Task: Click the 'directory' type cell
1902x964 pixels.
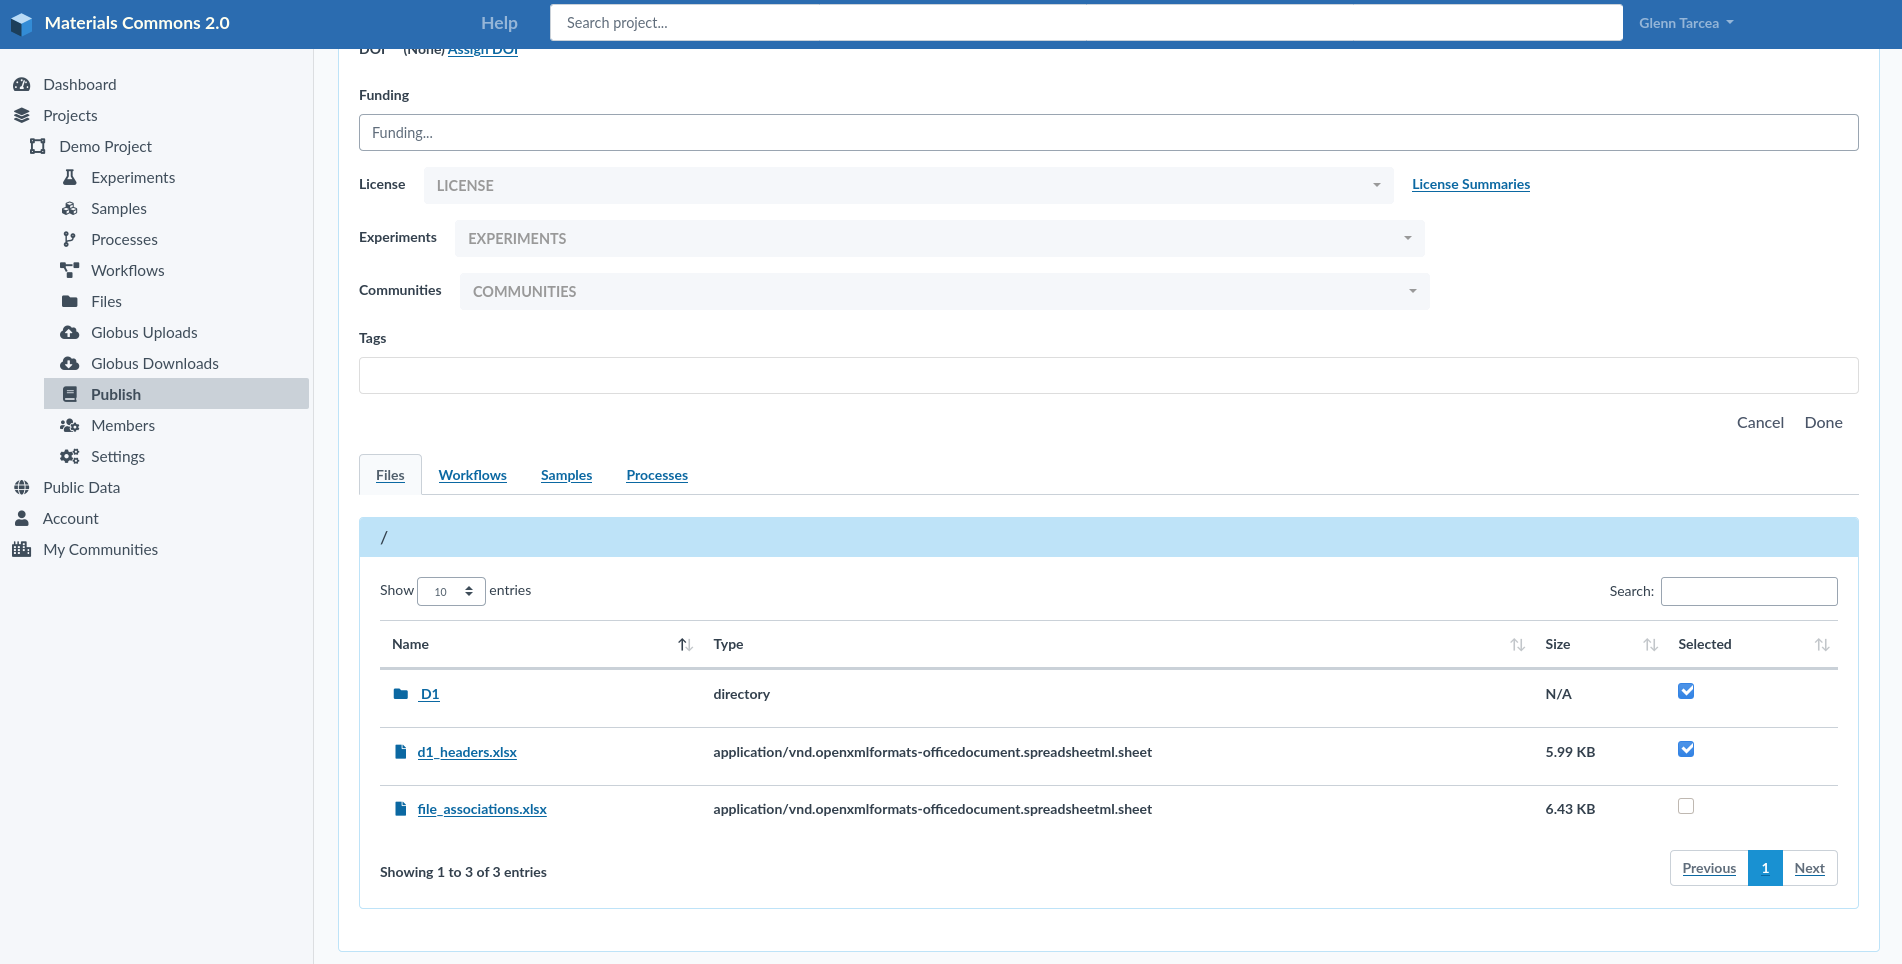Action: pos(741,694)
